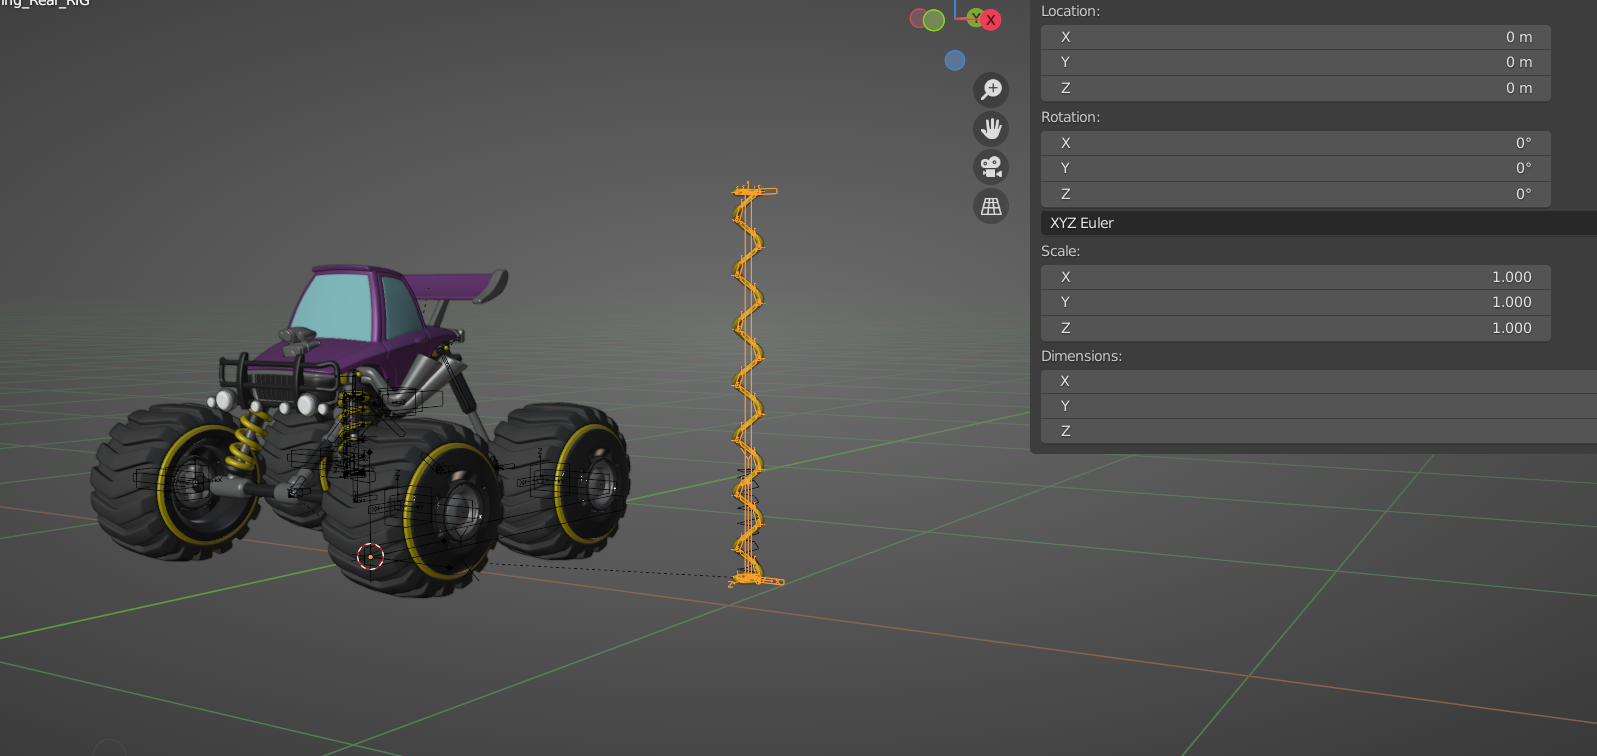Click the Location Z value field
The height and width of the screenshot is (756, 1597).
tap(1295, 88)
